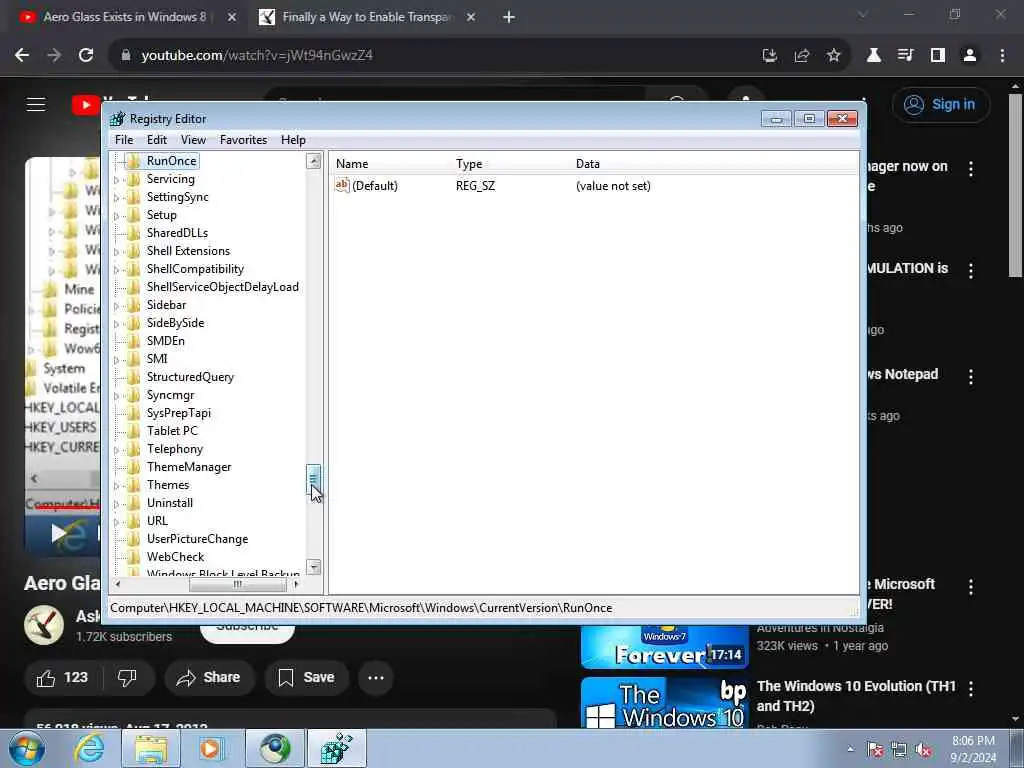Click the tree pane vertical scrollbar thumb

coord(313,479)
